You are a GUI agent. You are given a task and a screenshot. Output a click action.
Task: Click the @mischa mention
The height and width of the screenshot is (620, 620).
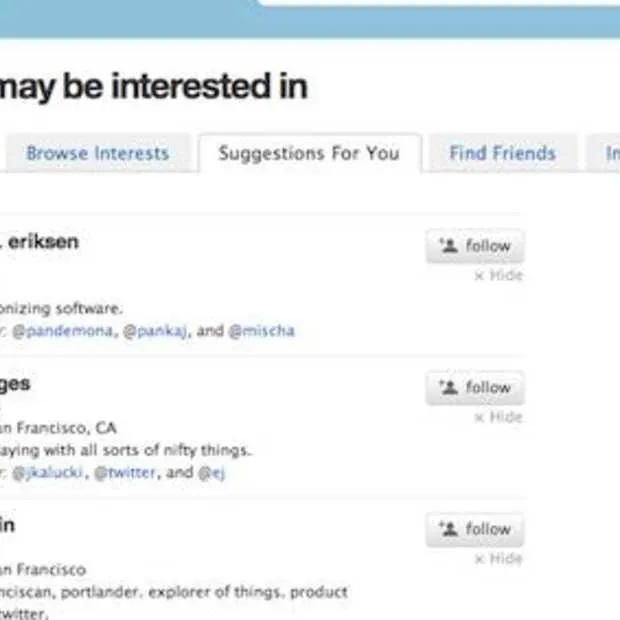(x=262, y=330)
